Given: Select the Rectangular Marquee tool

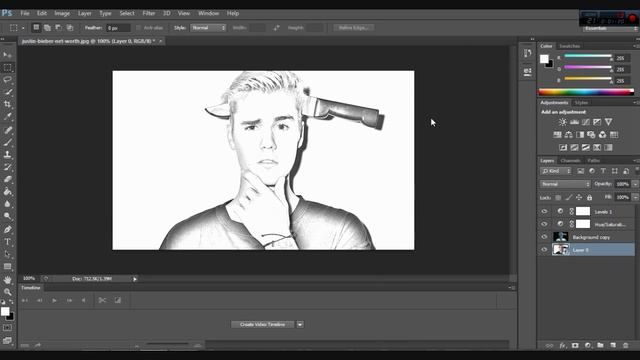Looking at the screenshot, I should pyautogui.click(x=7, y=67).
